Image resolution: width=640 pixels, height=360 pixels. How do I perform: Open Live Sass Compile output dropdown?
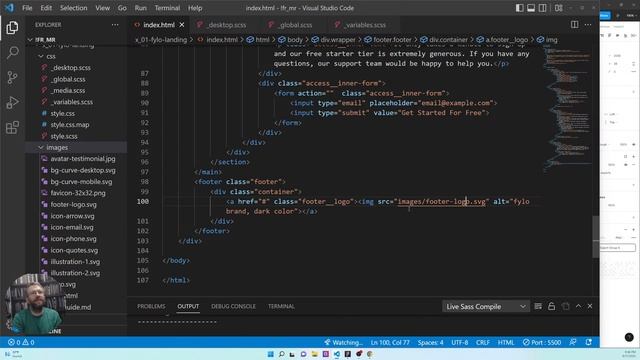coord(485,307)
